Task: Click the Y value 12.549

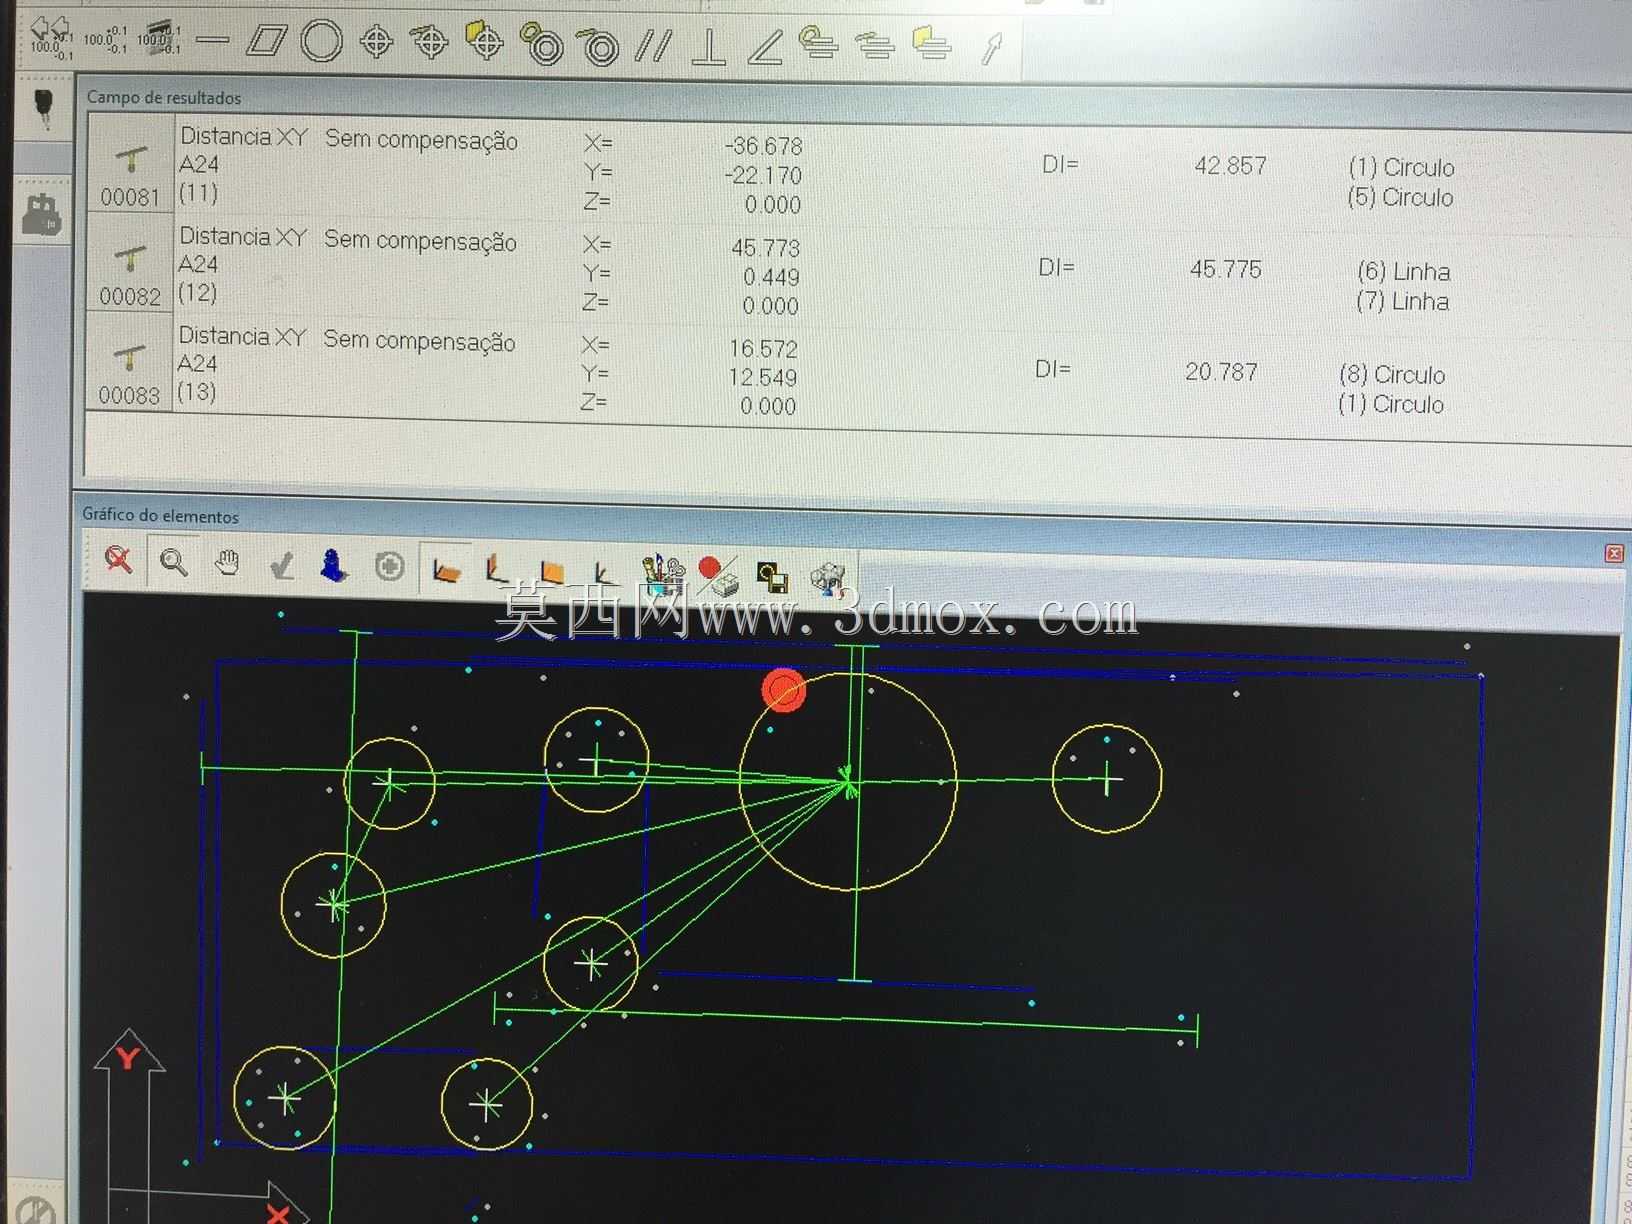Action: 762,377
